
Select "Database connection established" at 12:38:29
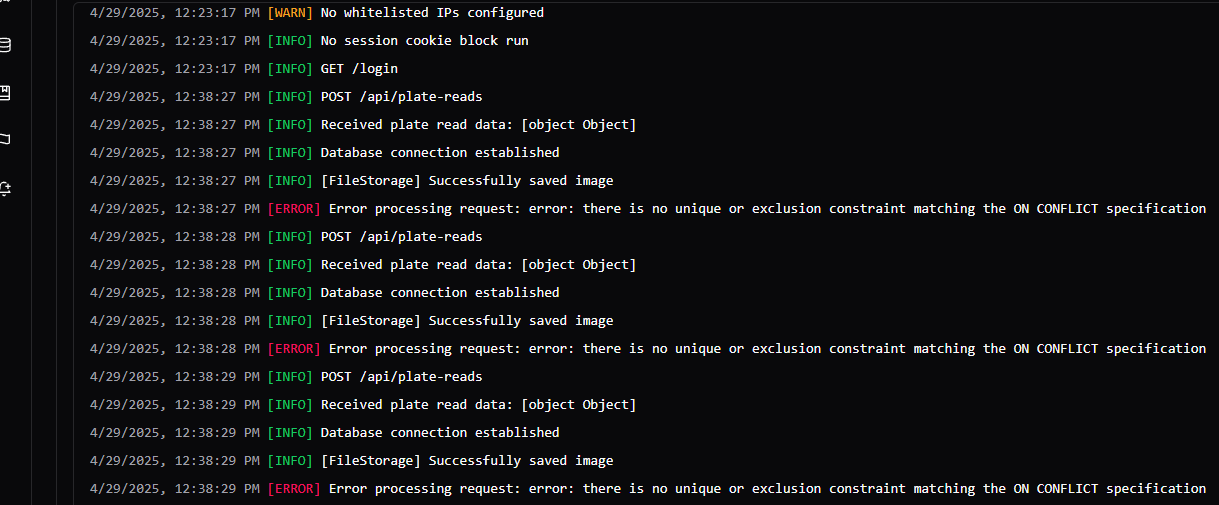click(x=439, y=433)
